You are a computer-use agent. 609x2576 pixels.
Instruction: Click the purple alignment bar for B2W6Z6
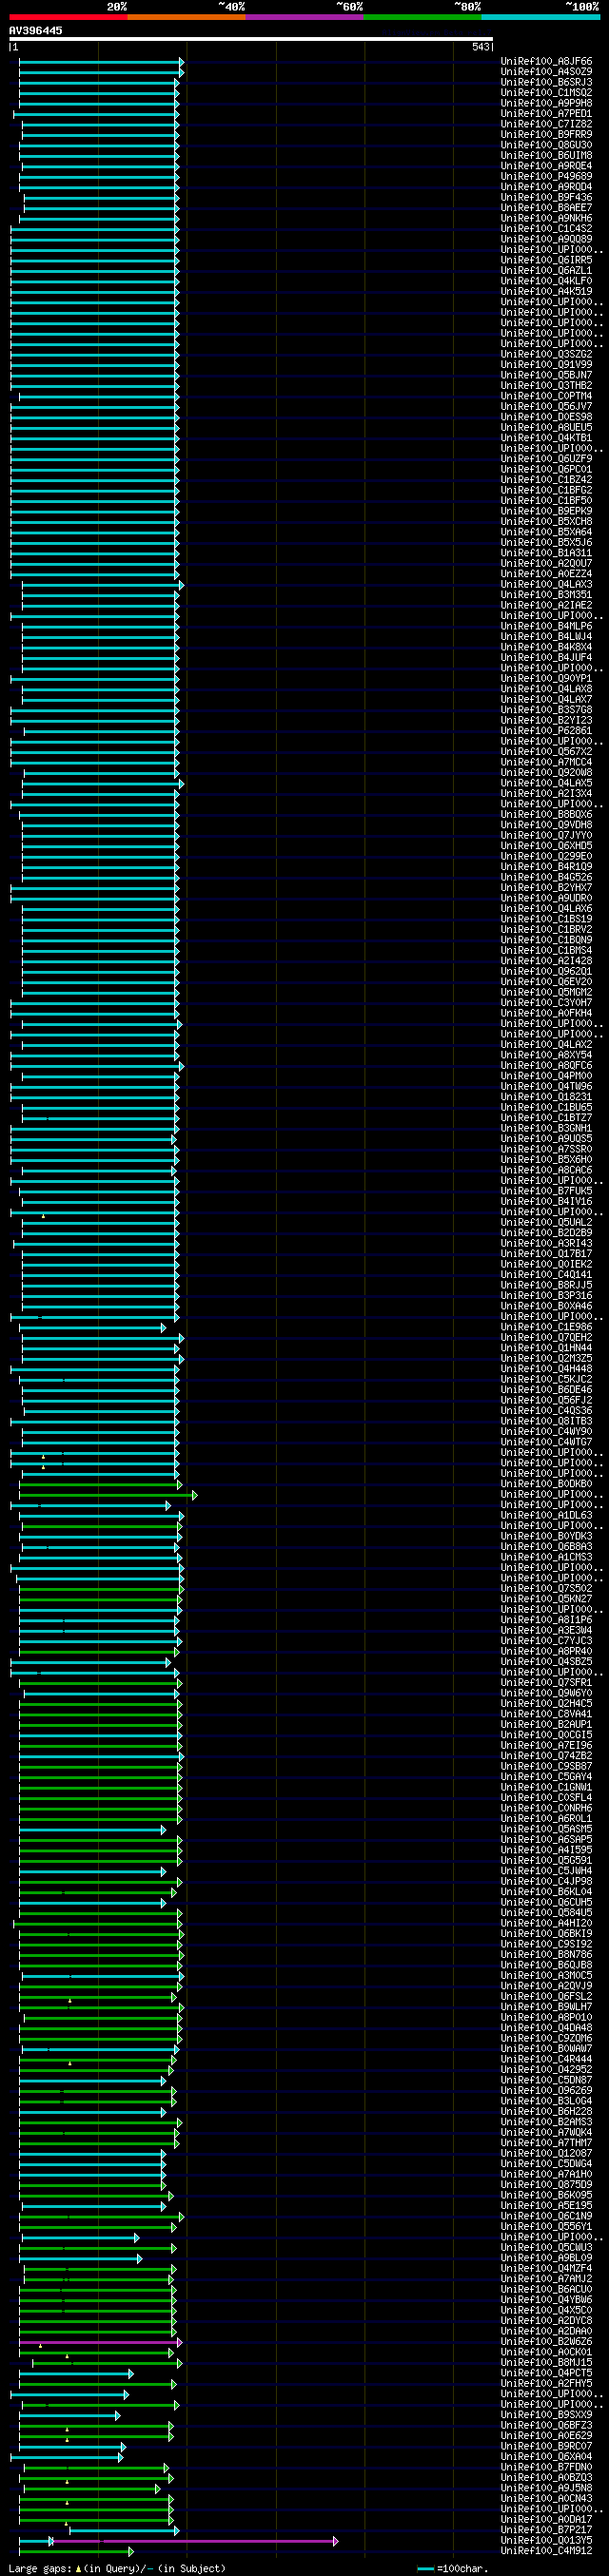click(100, 2342)
